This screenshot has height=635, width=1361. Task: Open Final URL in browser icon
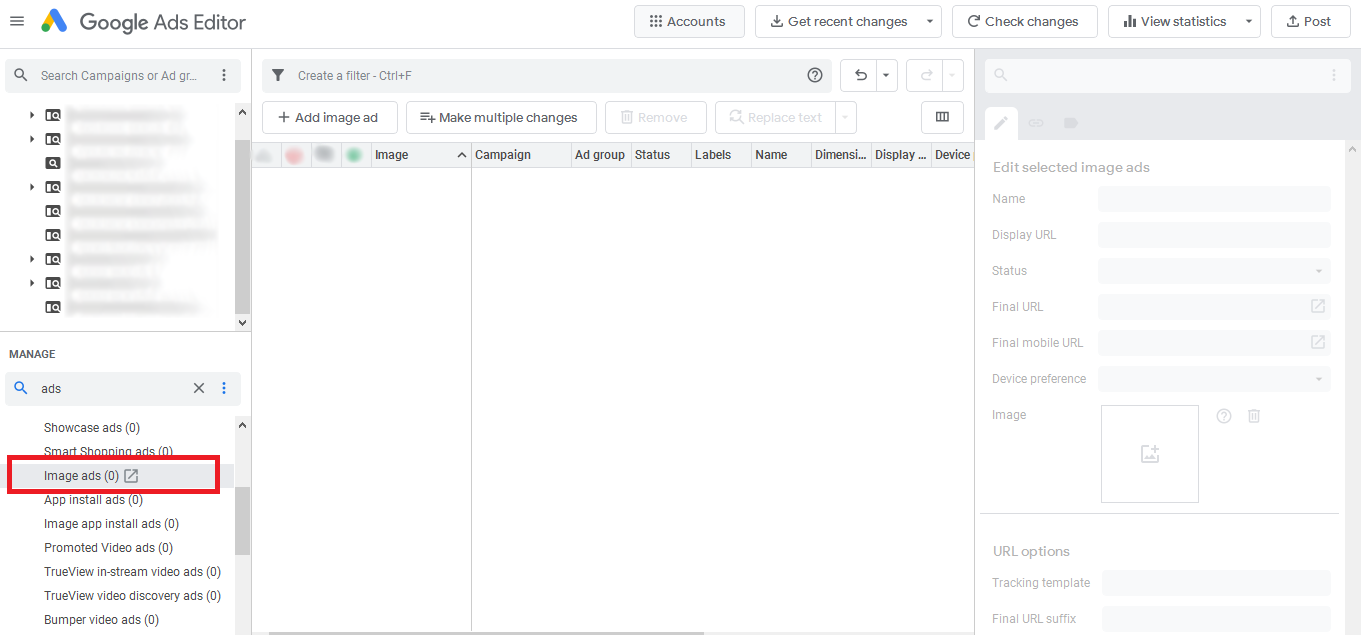[x=1318, y=307]
